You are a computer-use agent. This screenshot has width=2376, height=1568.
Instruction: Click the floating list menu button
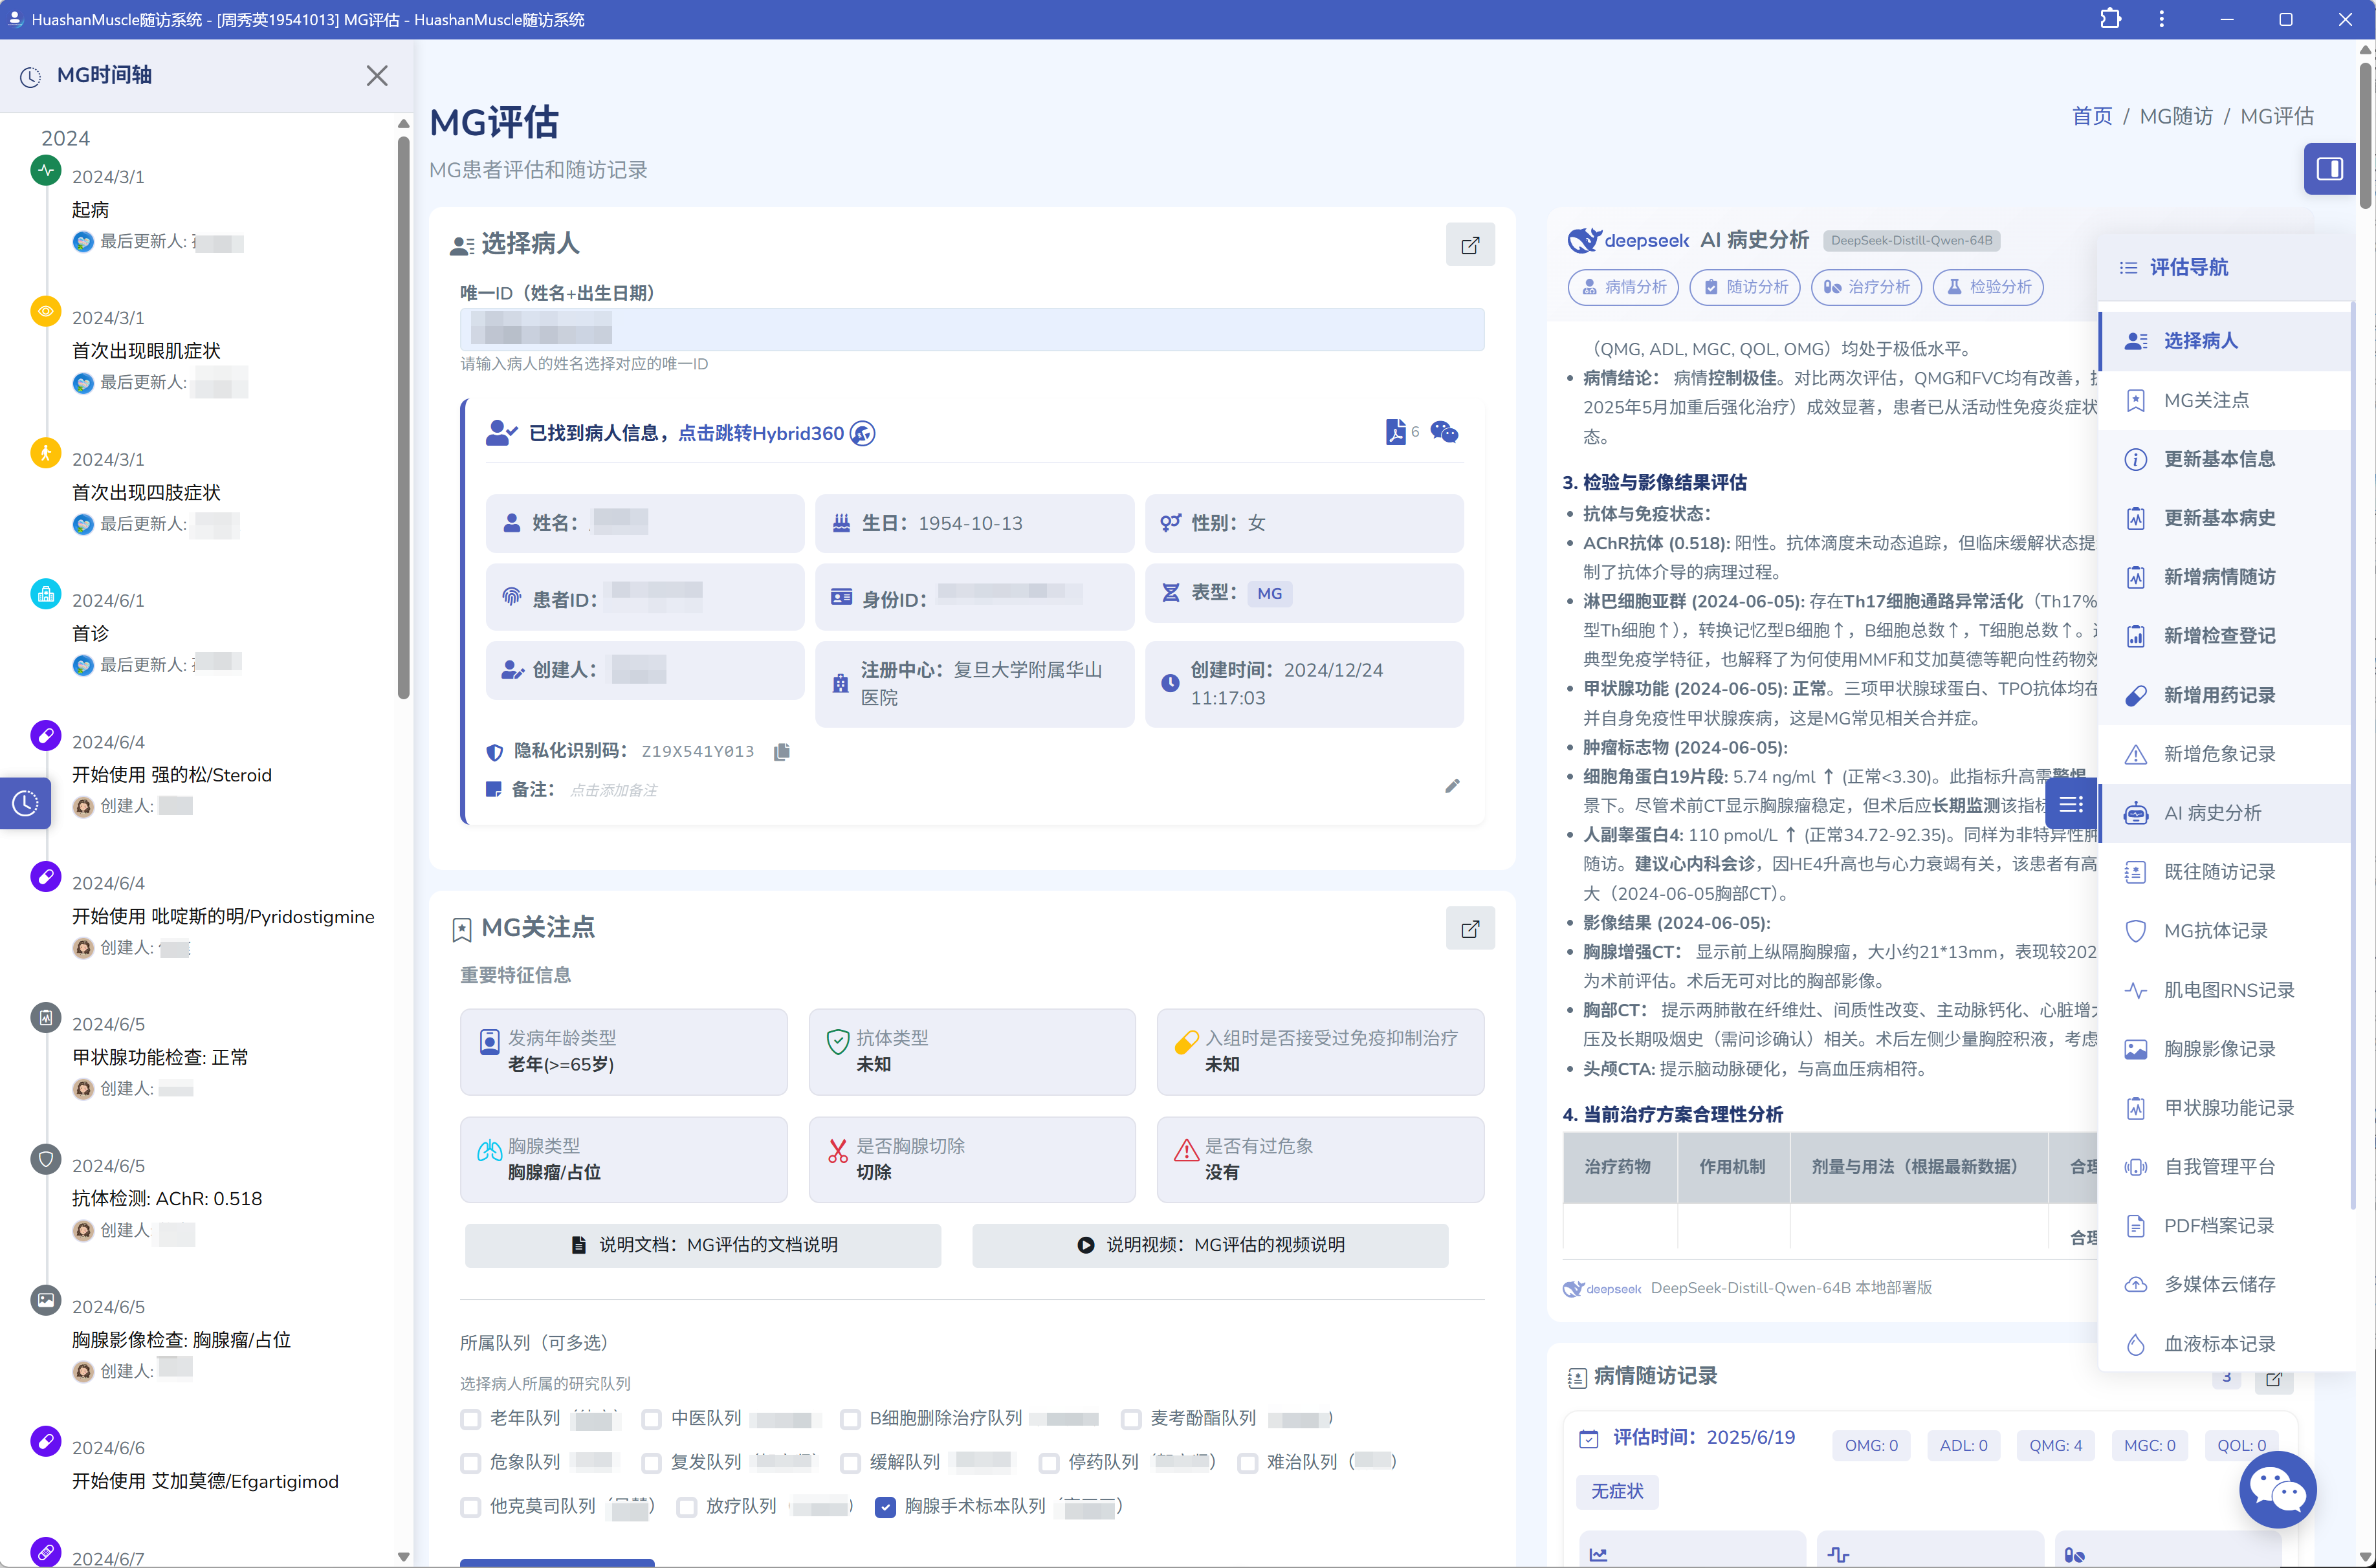(x=2071, y=804)
